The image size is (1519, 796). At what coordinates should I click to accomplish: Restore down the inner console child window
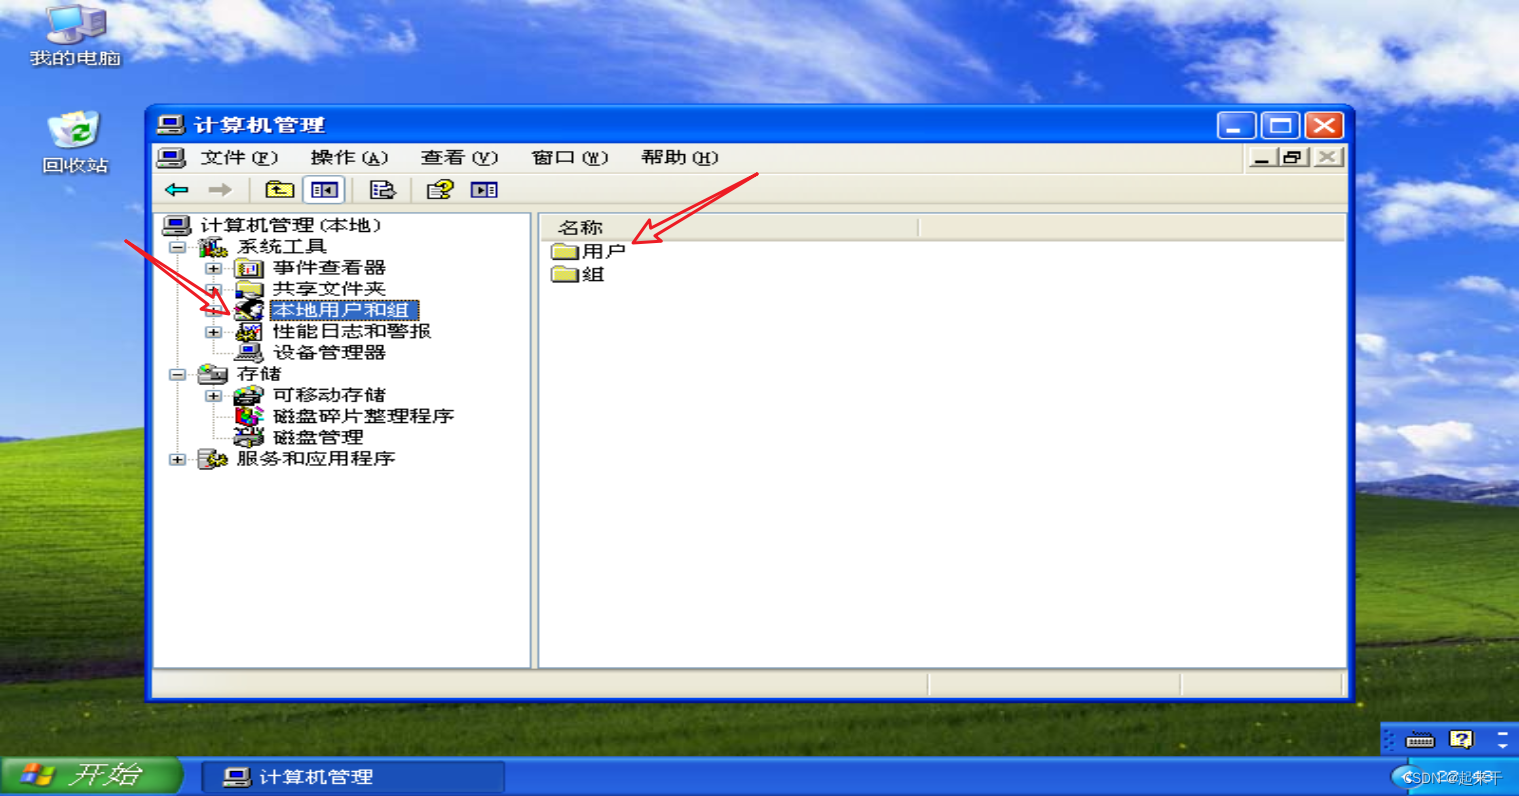(1293, 157)
